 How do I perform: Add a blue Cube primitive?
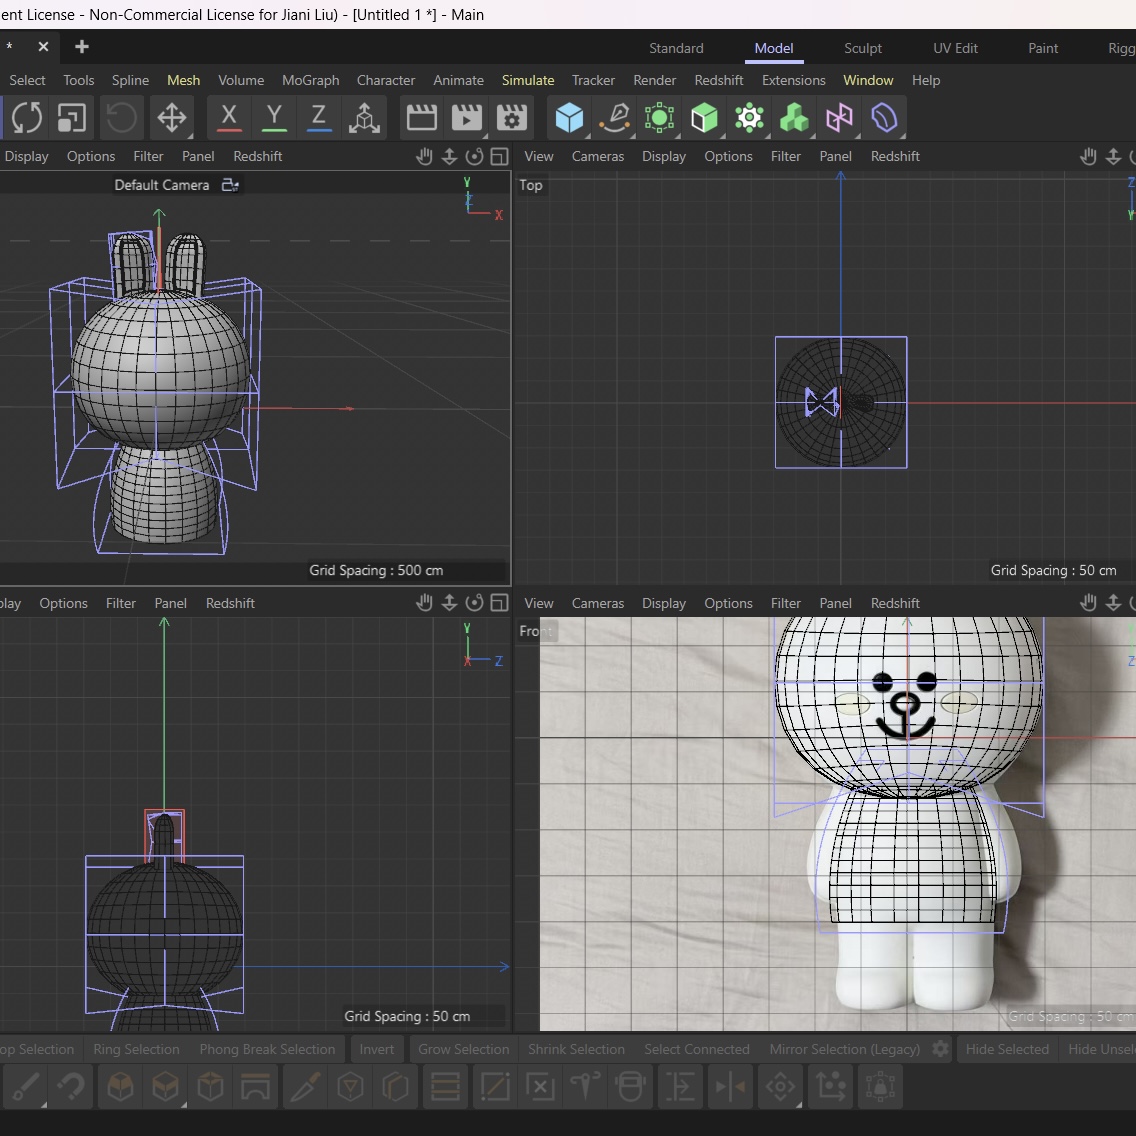(x=569, y=117)
